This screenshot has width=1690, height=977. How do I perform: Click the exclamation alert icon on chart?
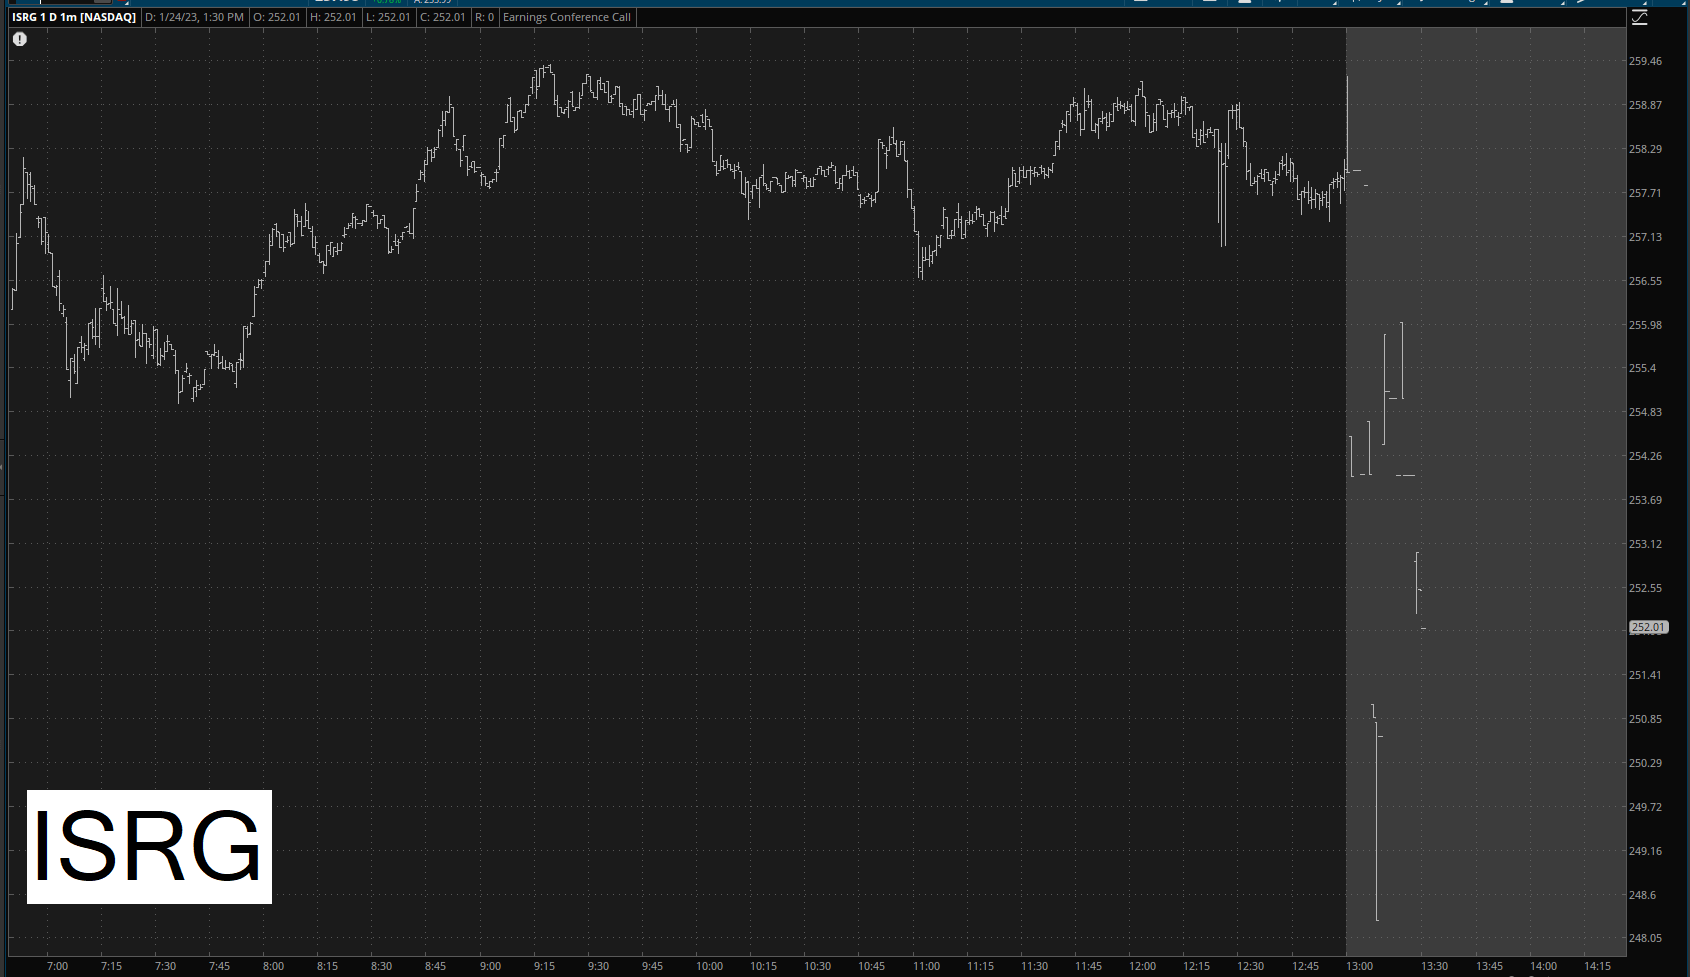[x=20, y=39]
